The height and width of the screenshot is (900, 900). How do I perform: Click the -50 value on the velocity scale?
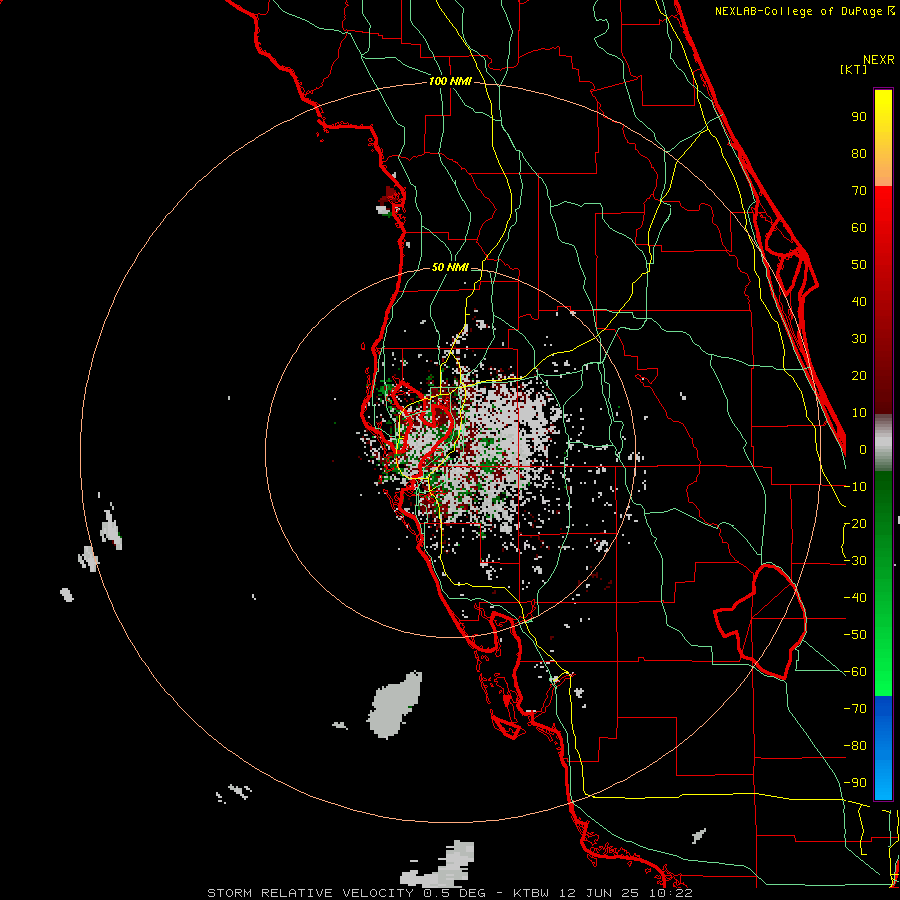point(855,635)
